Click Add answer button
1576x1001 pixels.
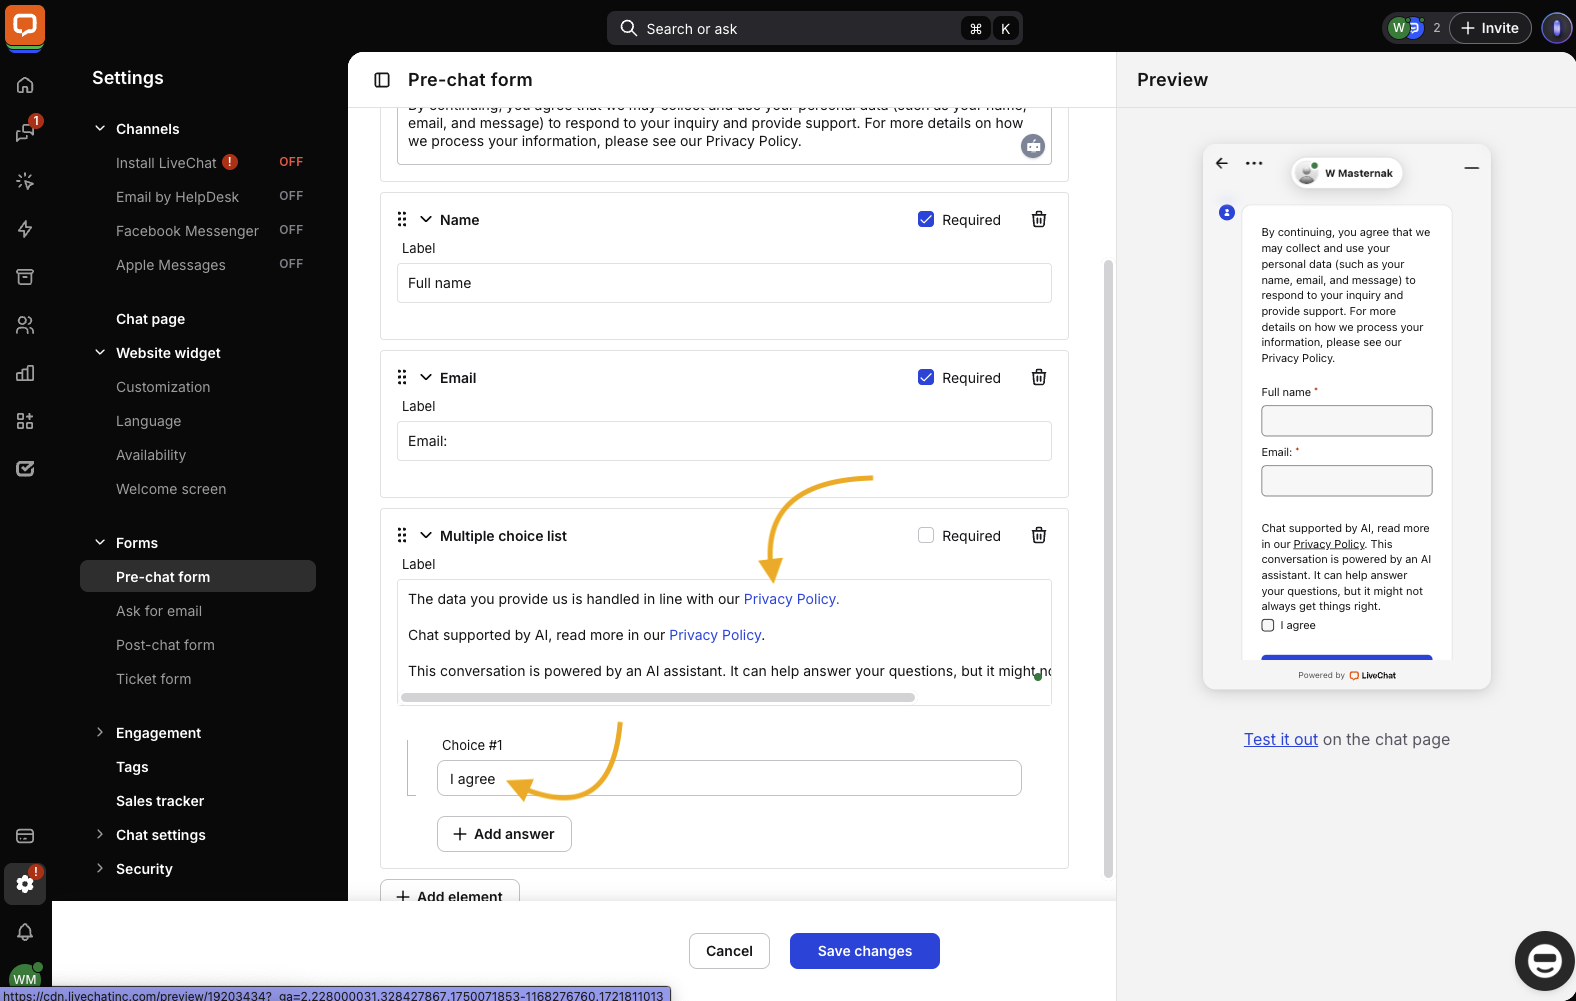[x=504, y=834]
